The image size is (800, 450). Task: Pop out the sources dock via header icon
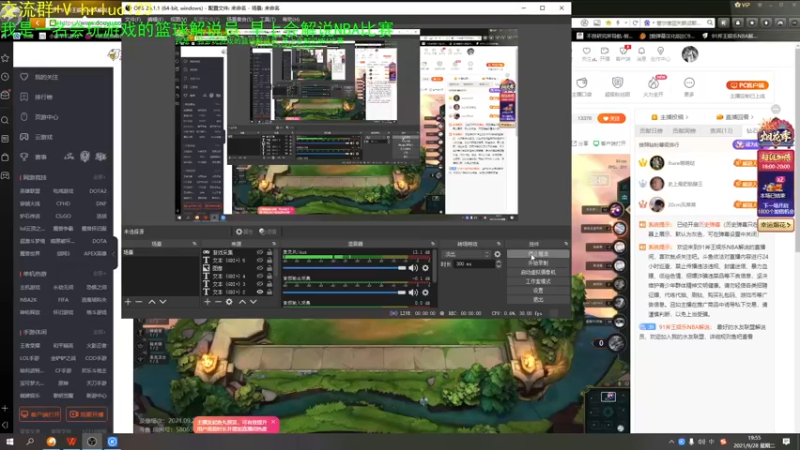tap(274, 244)
